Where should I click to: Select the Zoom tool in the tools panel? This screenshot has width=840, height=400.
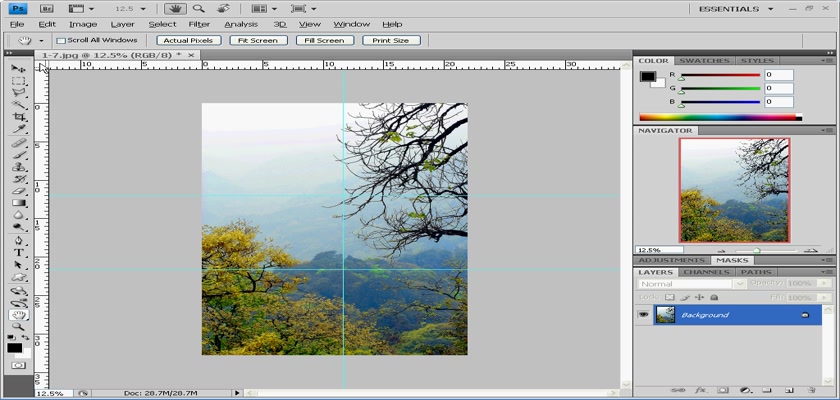(x=19, y=328)
